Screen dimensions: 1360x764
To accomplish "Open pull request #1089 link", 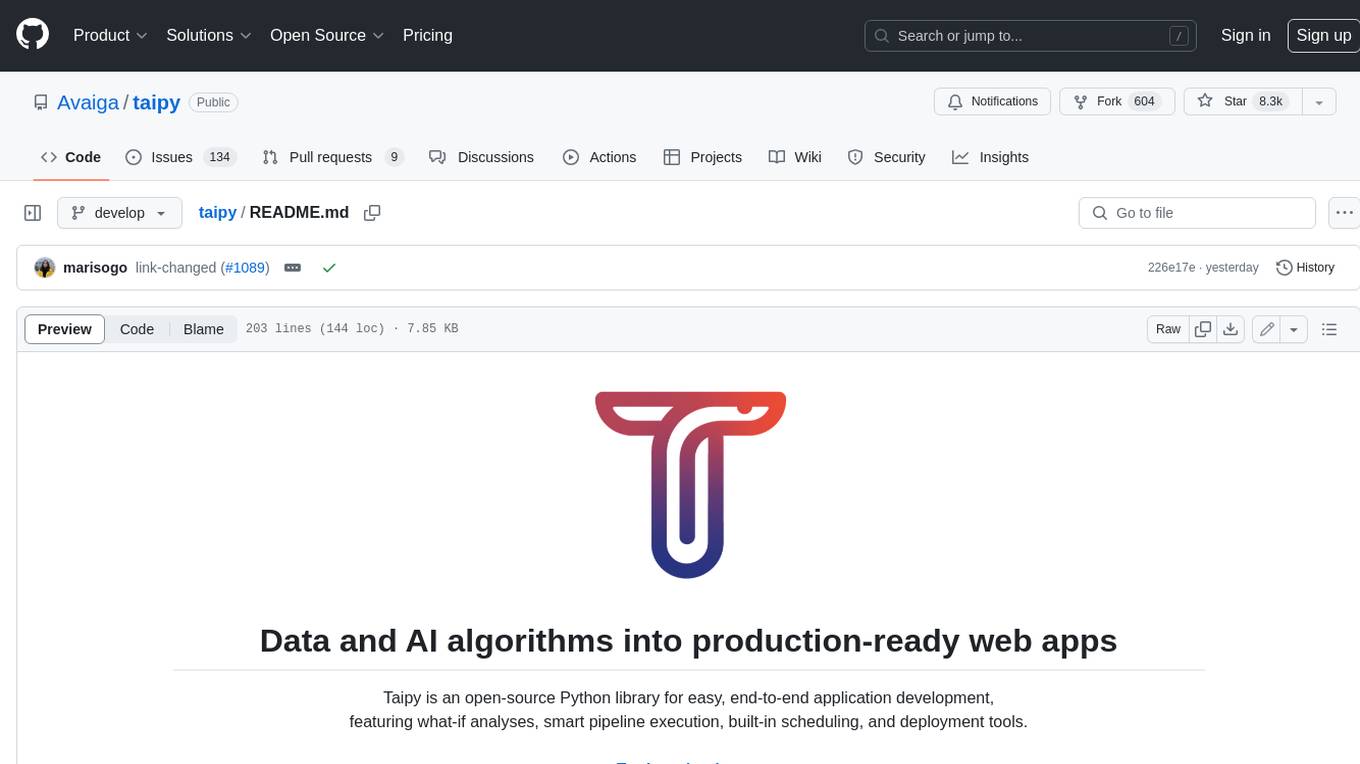I will tap(245, 268).
